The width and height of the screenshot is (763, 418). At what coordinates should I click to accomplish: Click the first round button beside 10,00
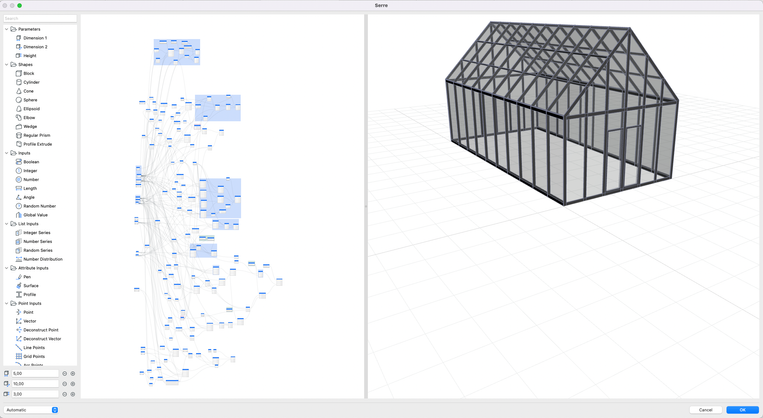tap(64, 383)
